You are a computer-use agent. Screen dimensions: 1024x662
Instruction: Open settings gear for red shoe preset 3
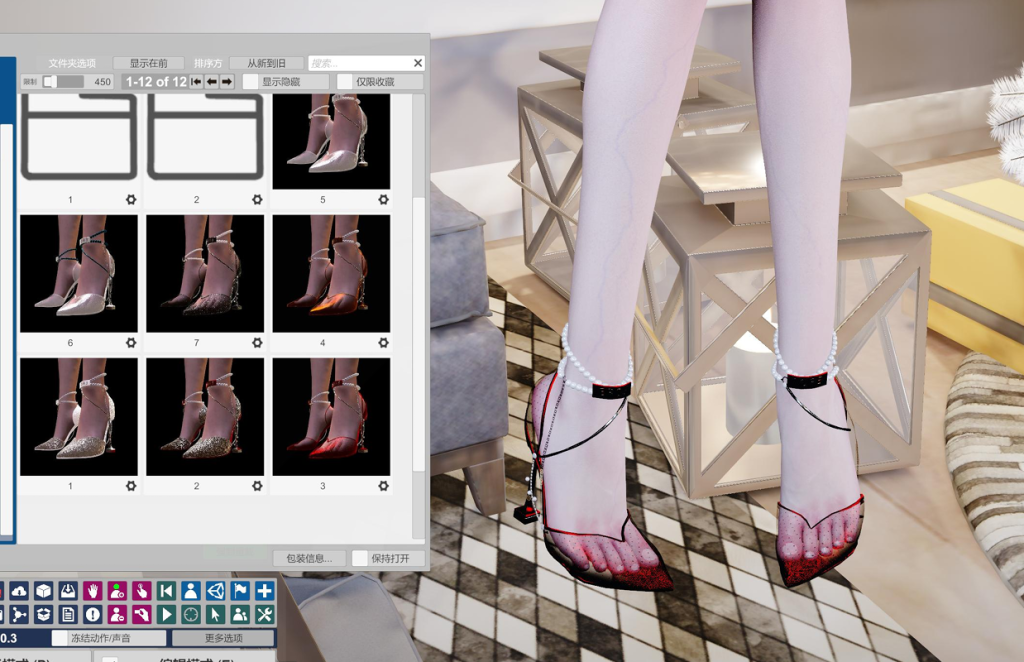click(x=383, y=486)
